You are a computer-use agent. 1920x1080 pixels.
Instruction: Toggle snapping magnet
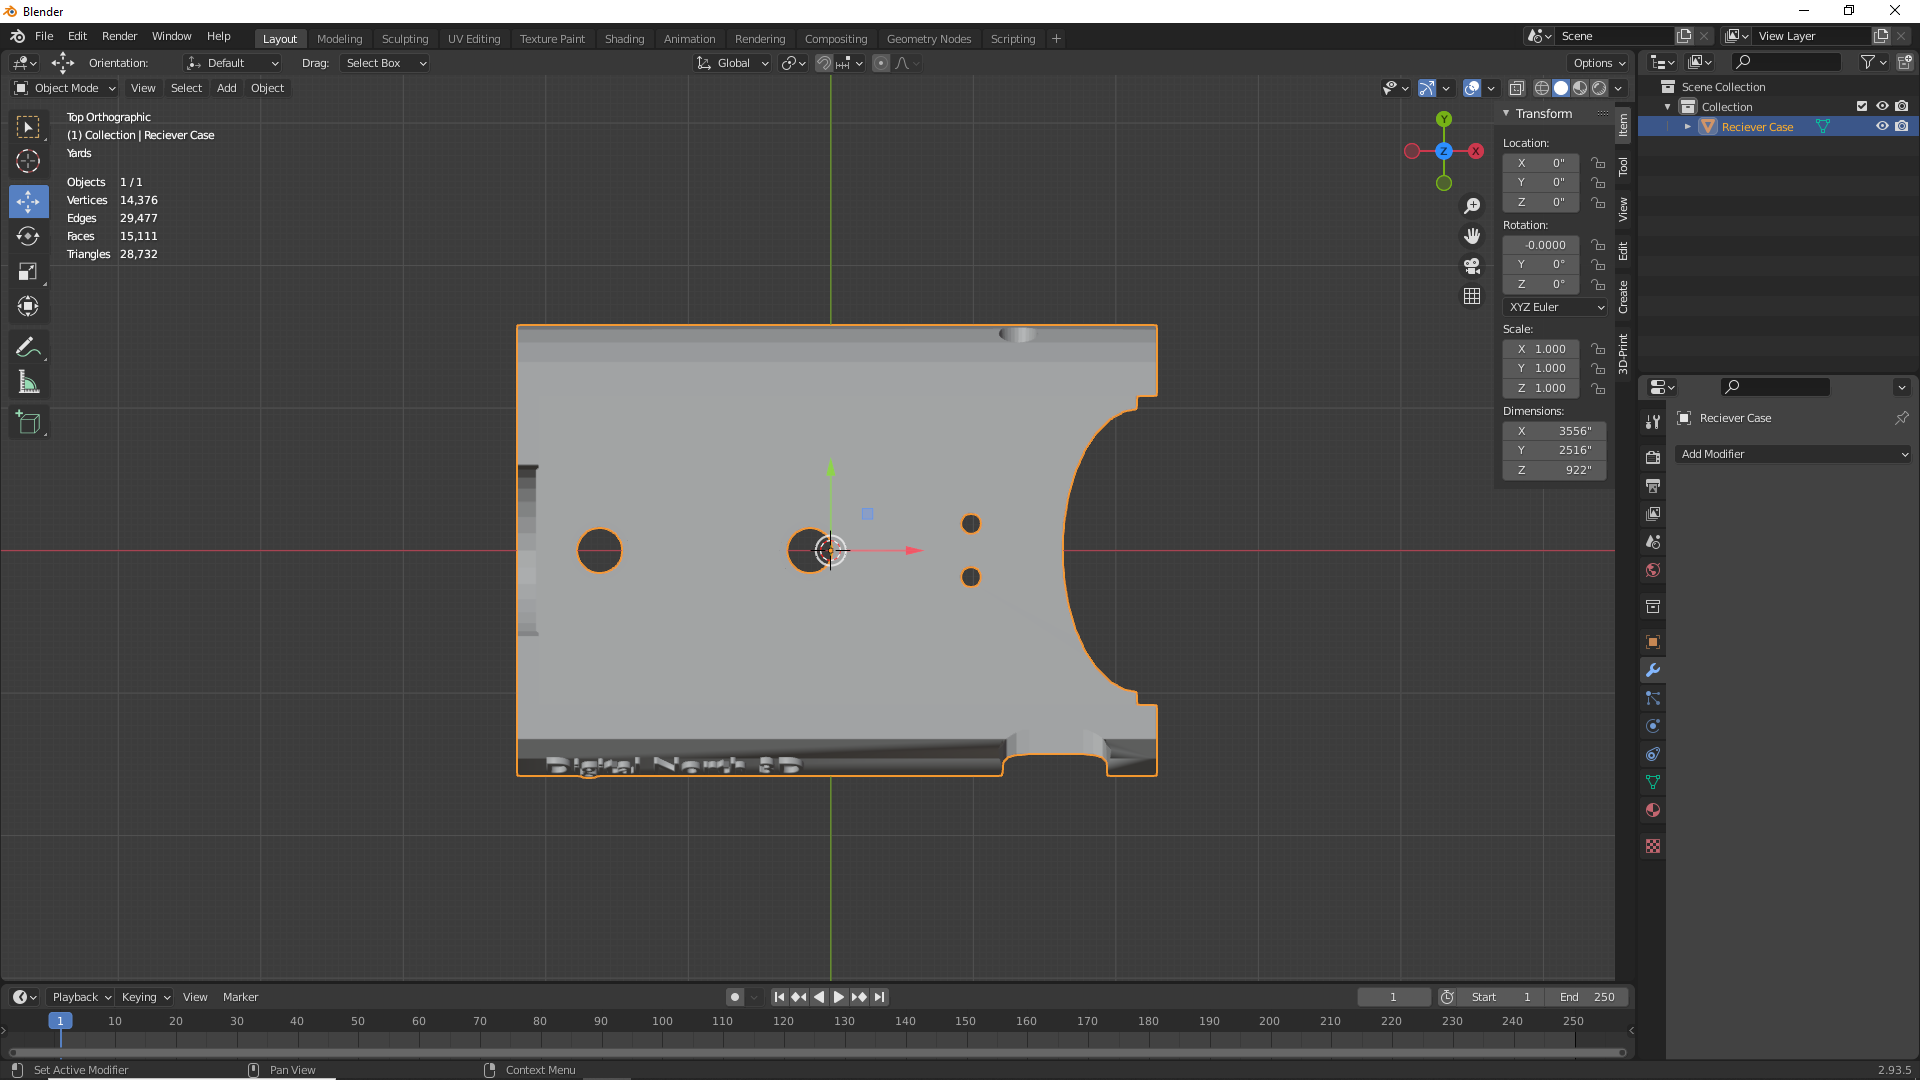pyautogui.click(x=824, y=63)
